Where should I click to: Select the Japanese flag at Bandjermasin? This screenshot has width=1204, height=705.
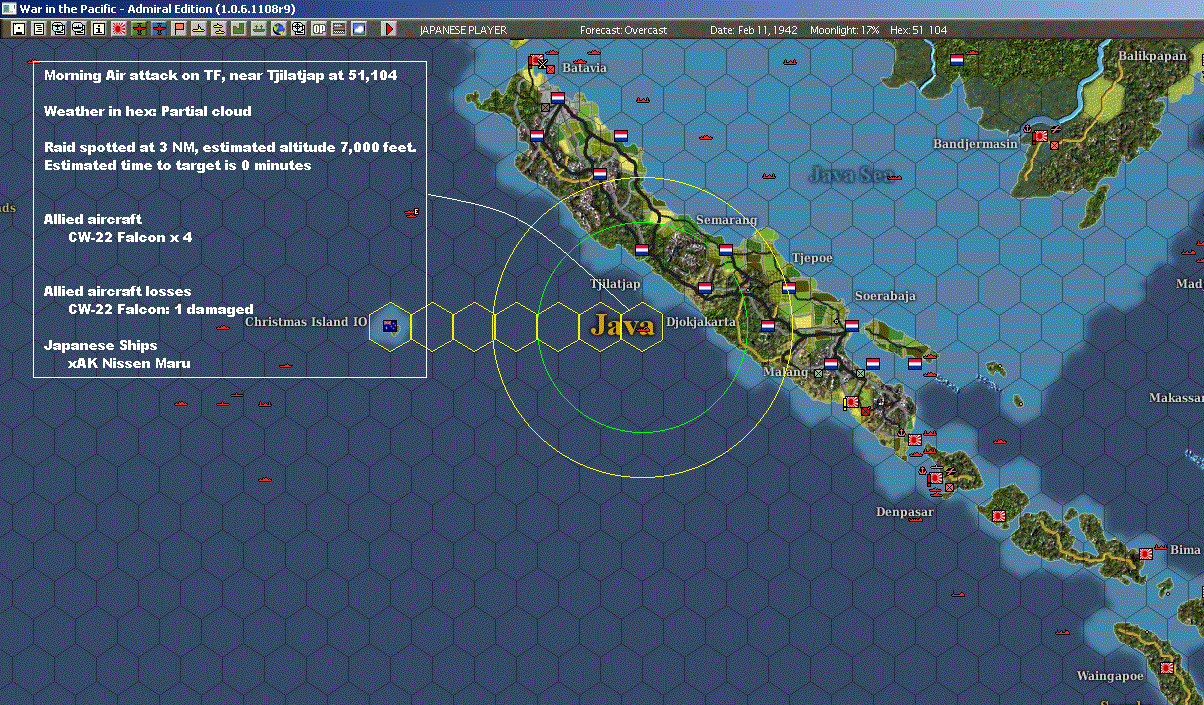pyautogui.click(x=1041, y=135)
